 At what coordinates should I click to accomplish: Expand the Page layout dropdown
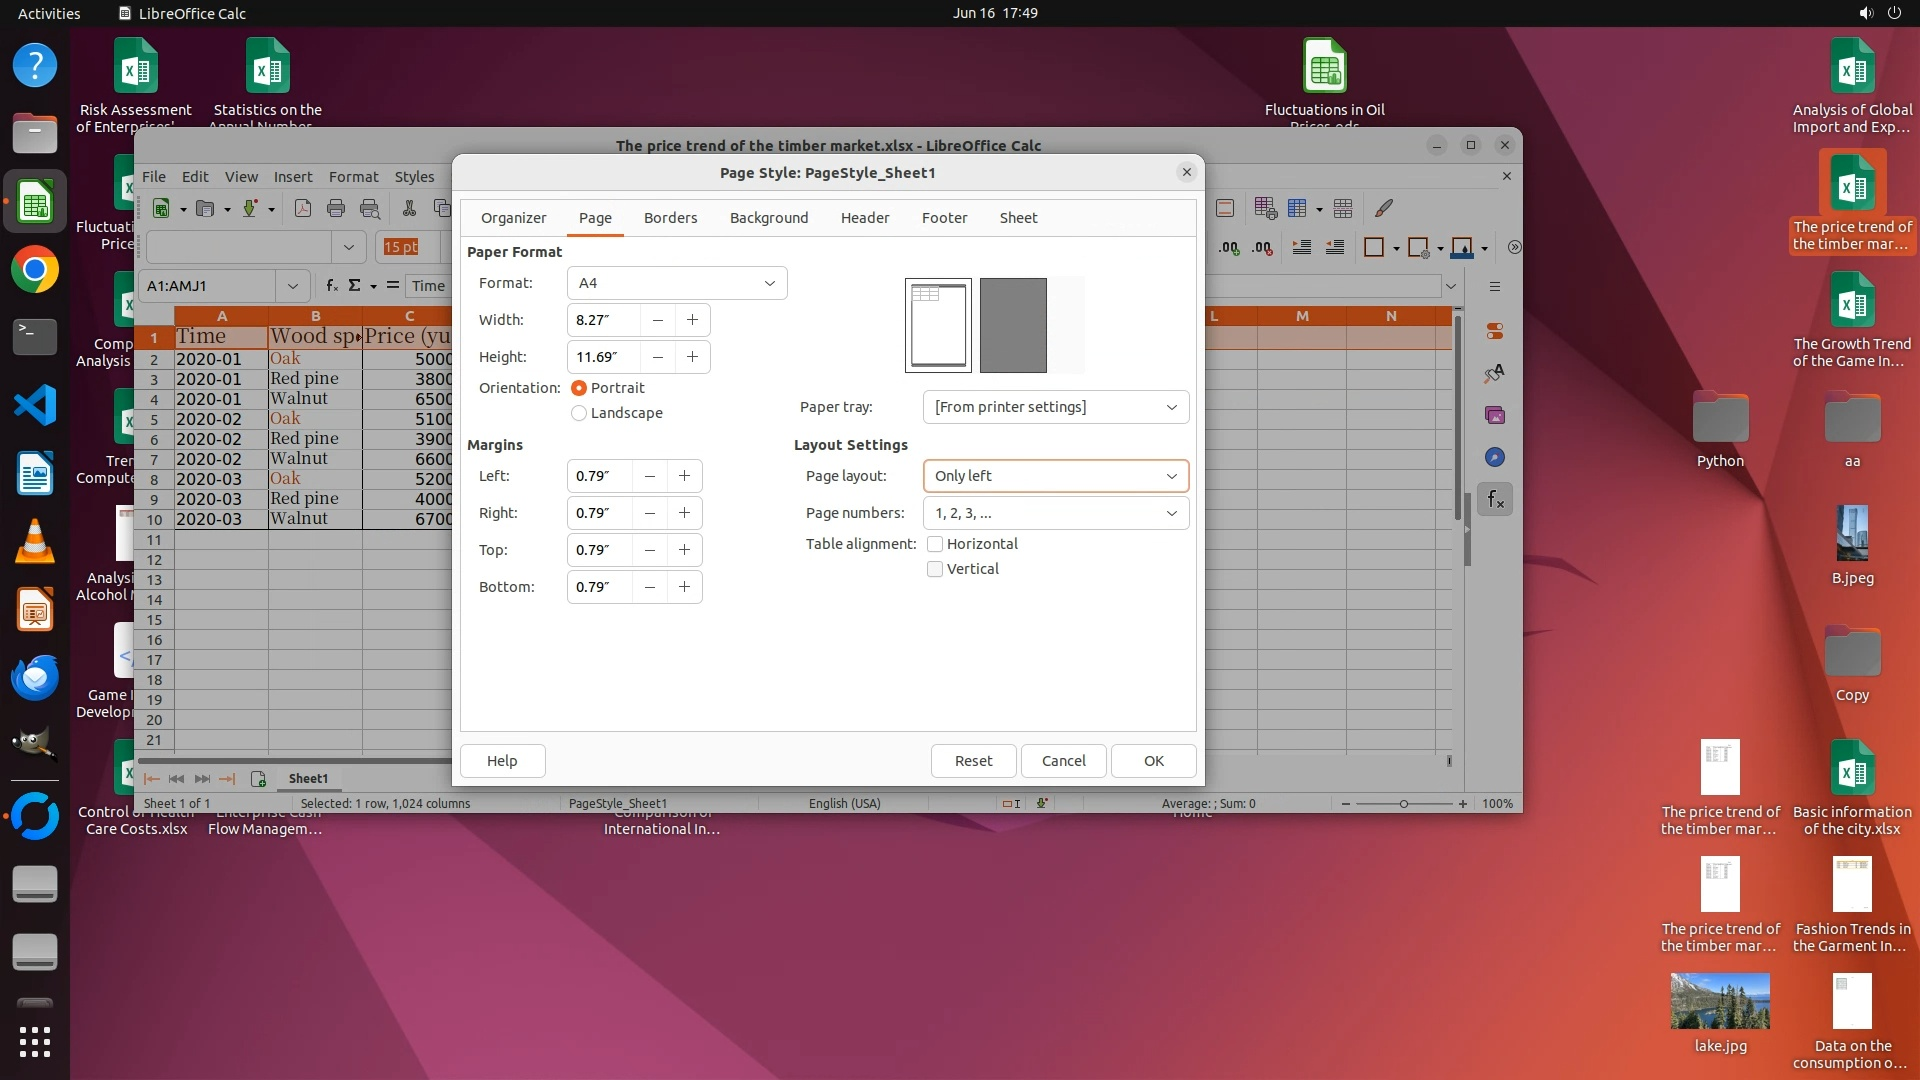click(x=1055, y=476)
